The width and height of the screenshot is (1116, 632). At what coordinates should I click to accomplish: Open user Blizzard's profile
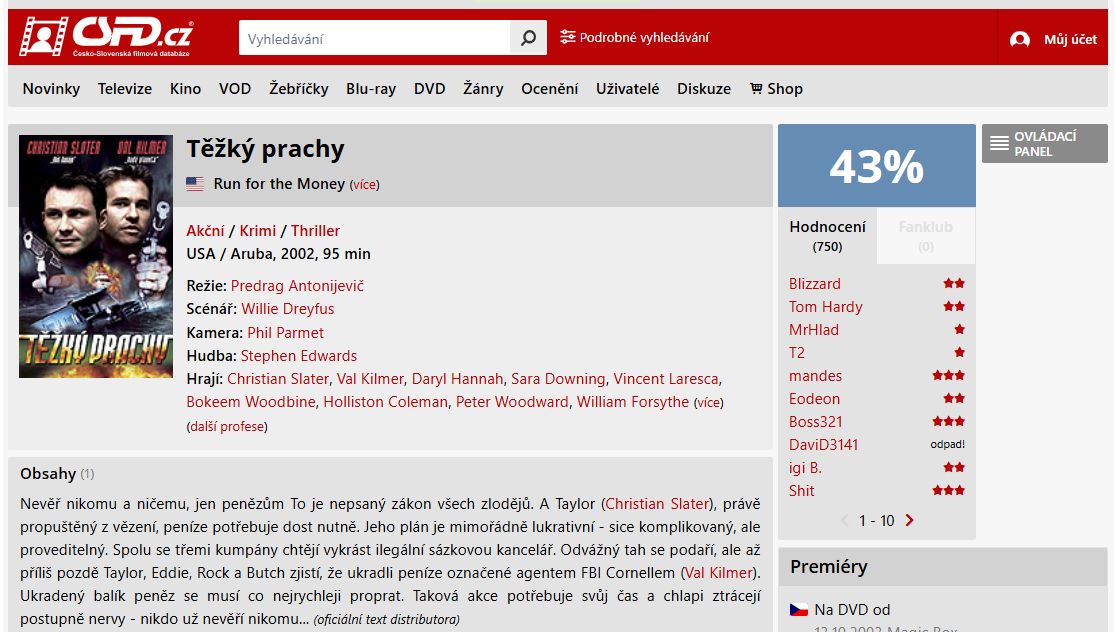(814, 283)
